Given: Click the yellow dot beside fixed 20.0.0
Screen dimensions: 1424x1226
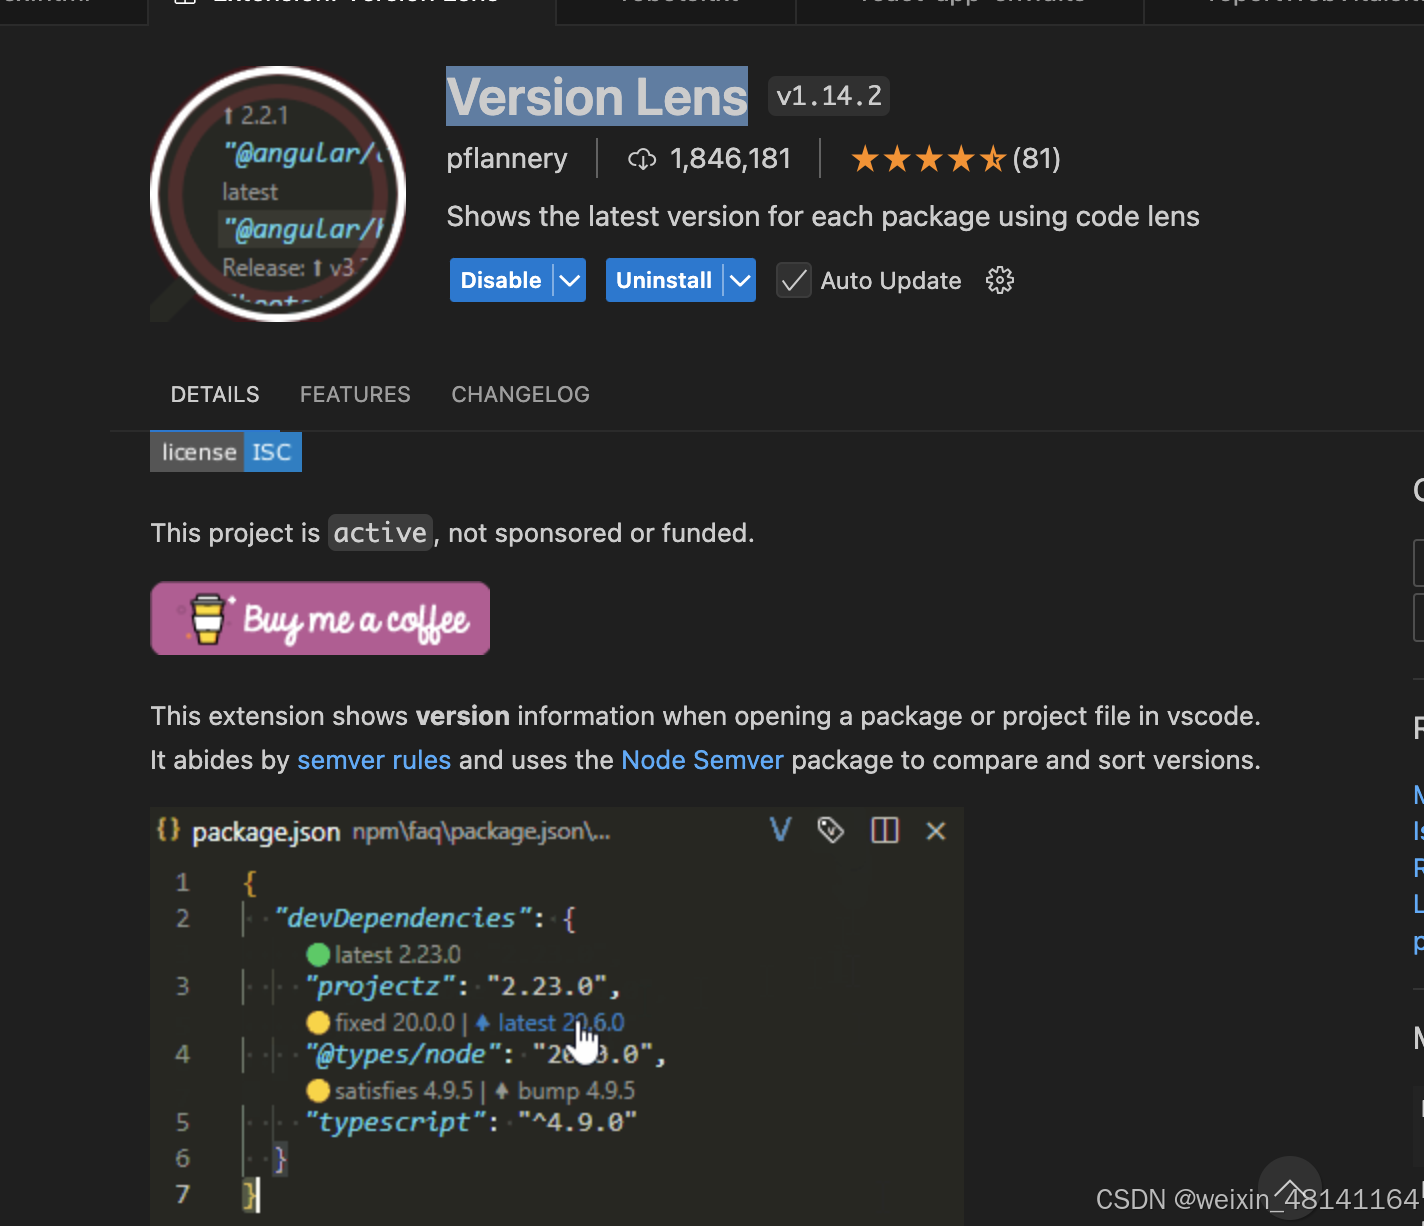Looking at the screenshot, I should click(x=318, y=1022).
